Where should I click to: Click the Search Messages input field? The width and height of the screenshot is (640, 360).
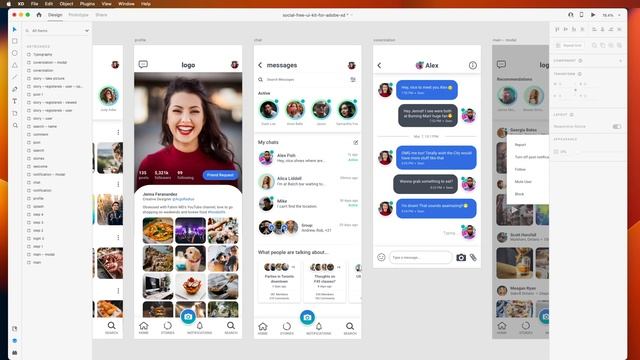(x=303, y=80)
